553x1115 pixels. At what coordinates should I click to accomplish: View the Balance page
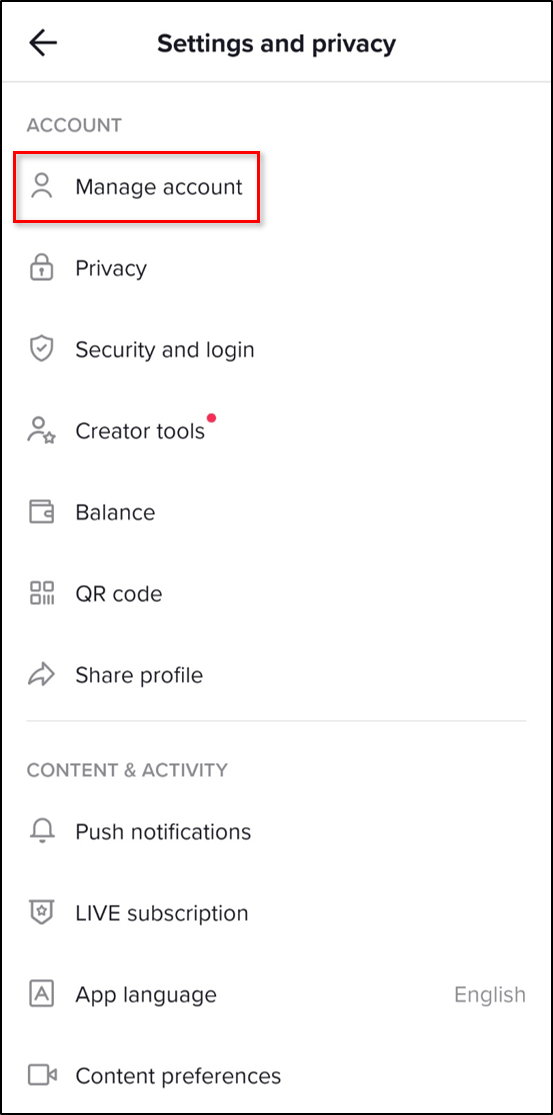point(276,512)
